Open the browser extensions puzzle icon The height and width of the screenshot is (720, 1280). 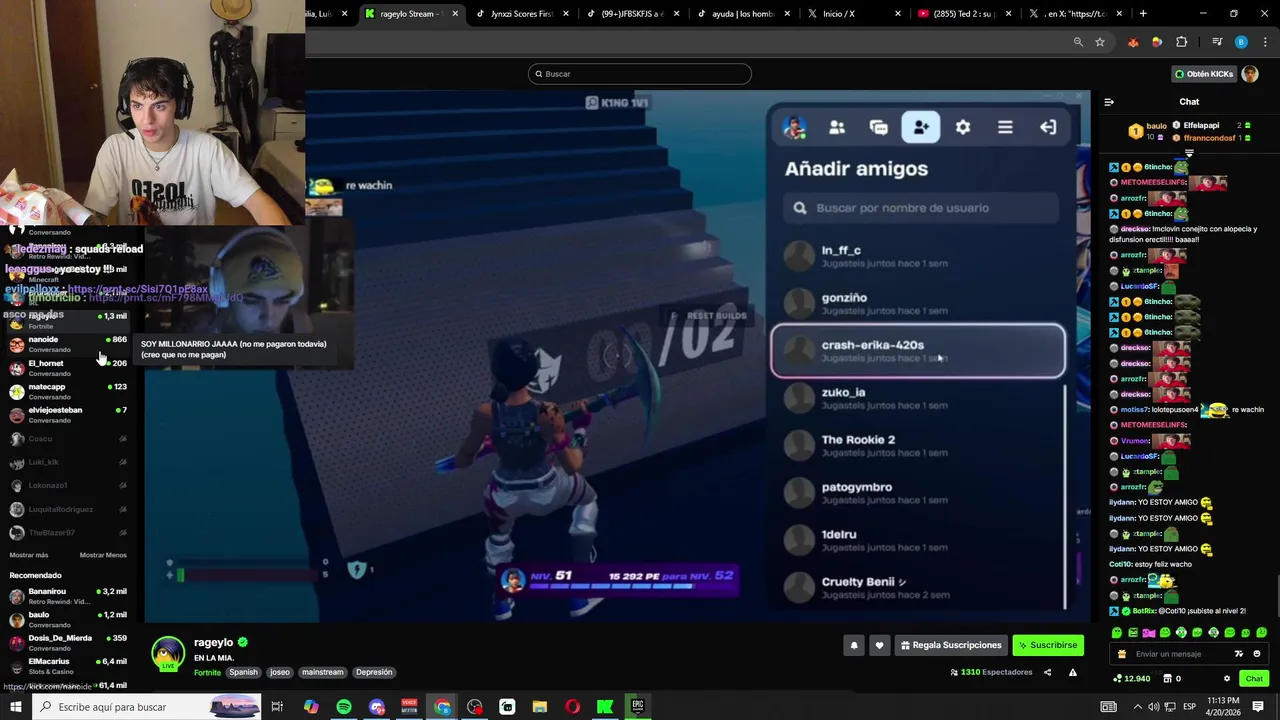(1182, 42)
